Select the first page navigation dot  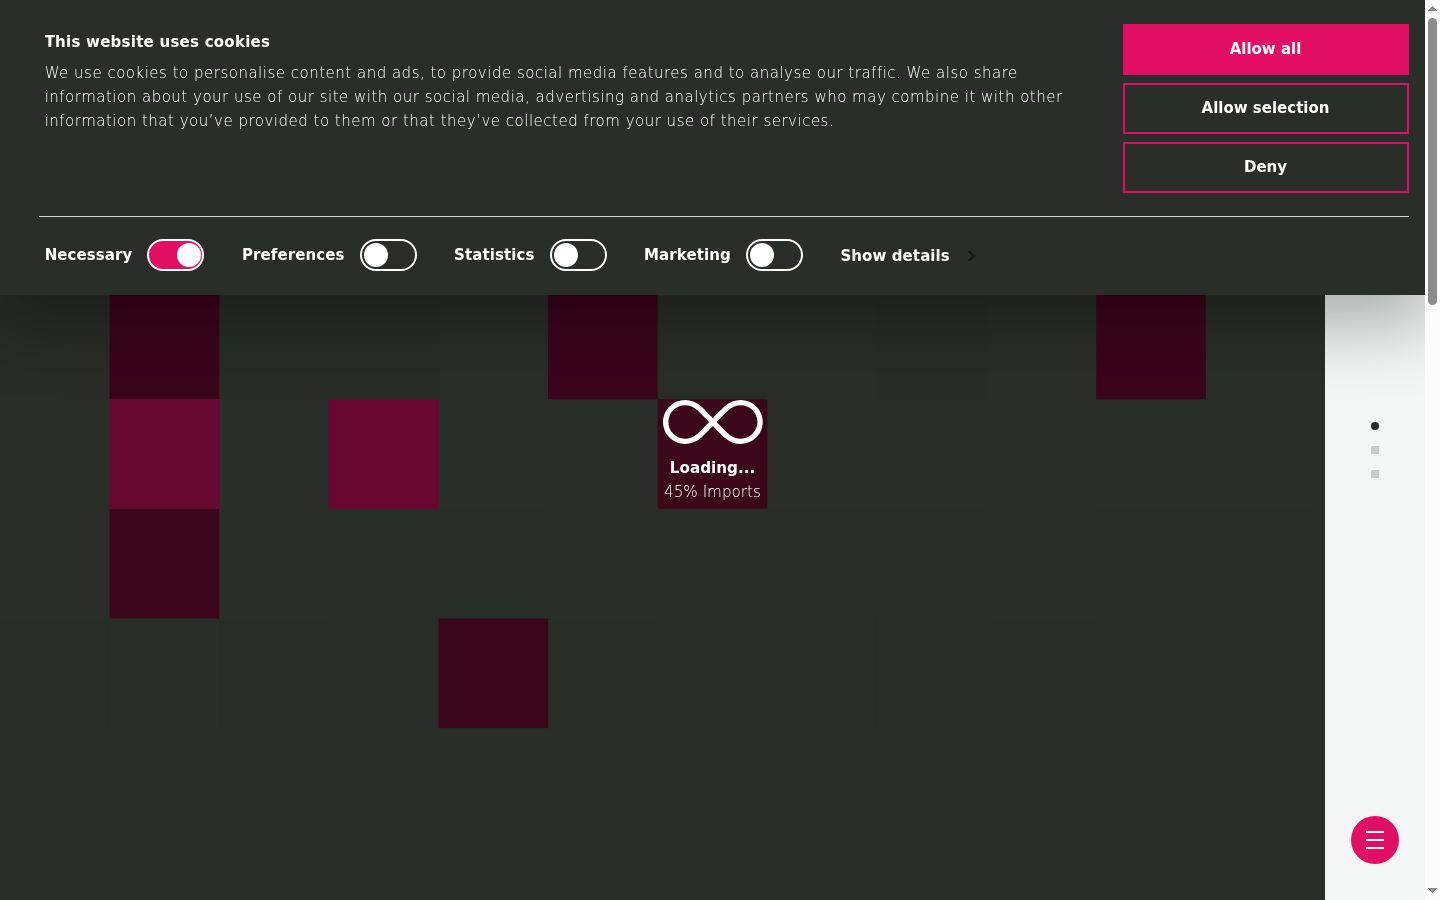point(1375,426)
